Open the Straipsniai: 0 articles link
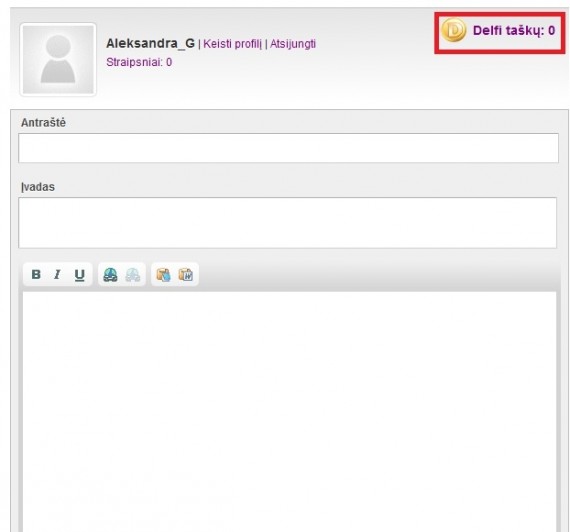This screenshot has width=570, height=532. [139, 63]
